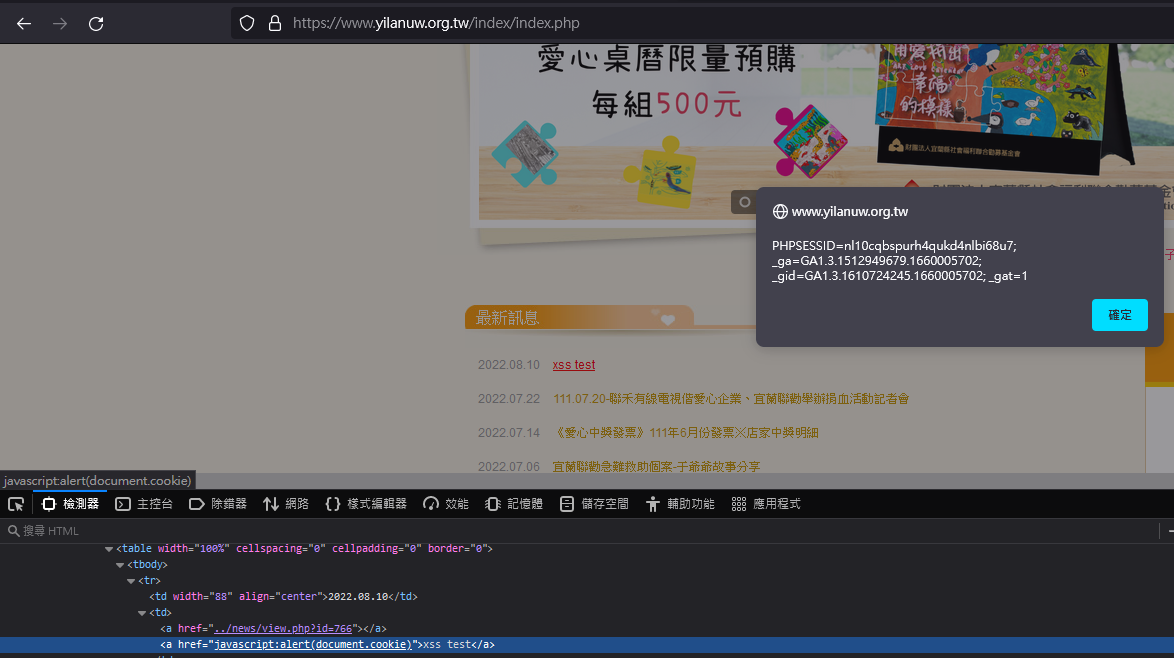This screenshot has width=1174, height=658.
Task: Collapse the tbody node in inspector
Action: pos(120,565)
